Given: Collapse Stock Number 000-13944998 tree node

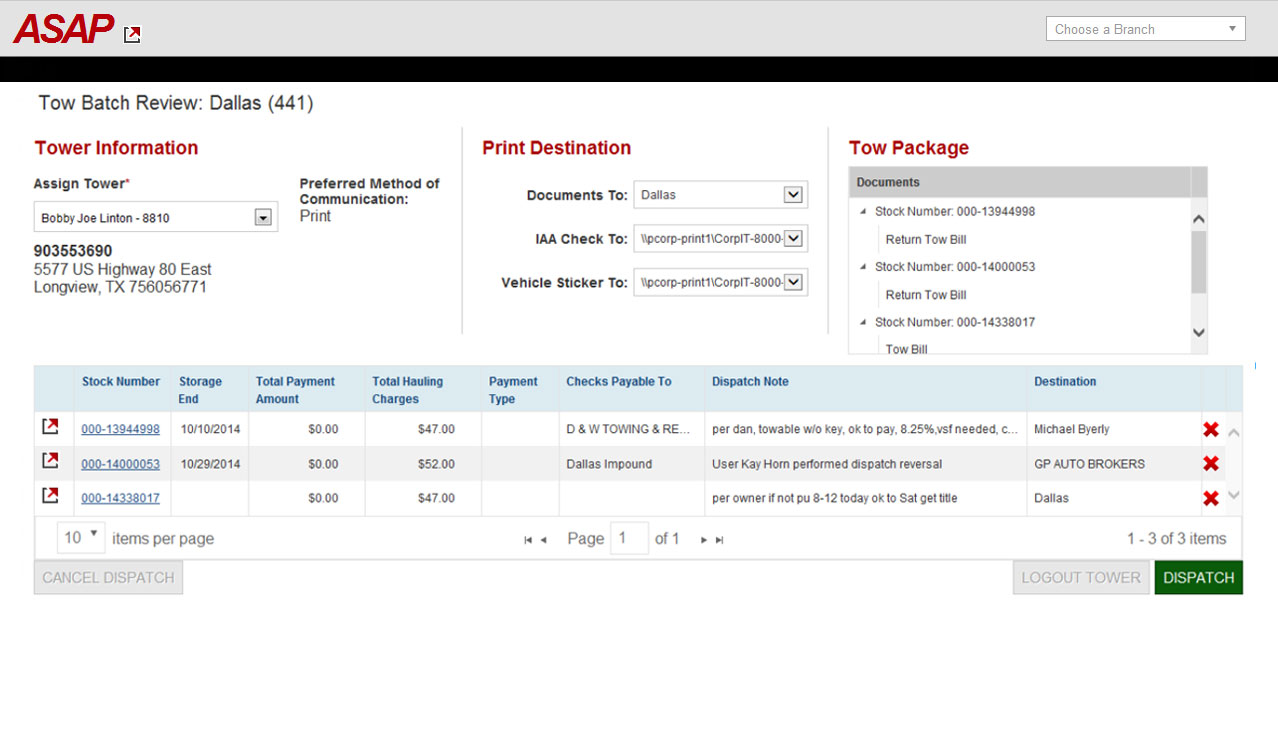Looking at the screenshot, I should click(x=863, y=212).
